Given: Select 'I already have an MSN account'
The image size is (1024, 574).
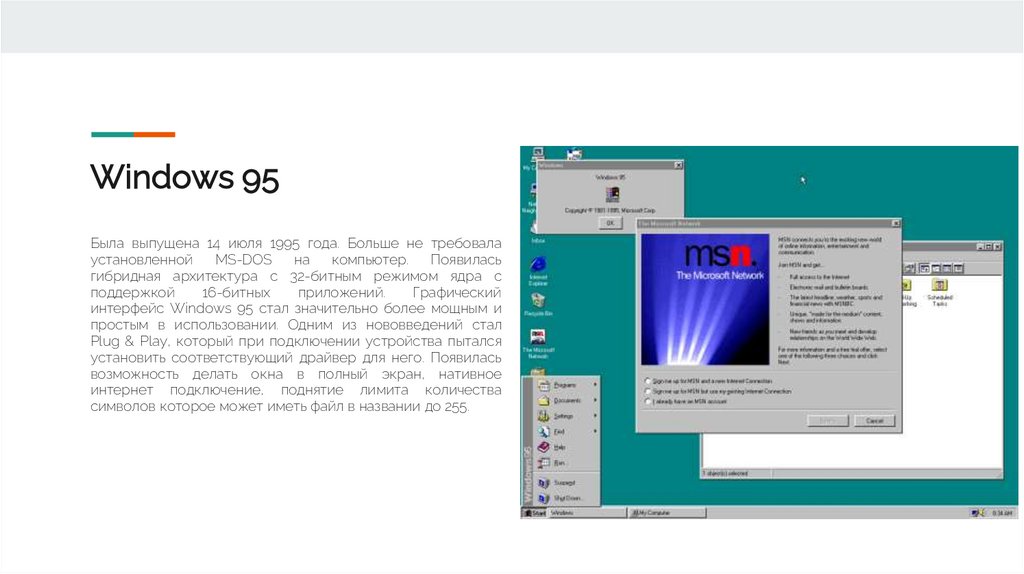Looking at the screenshot, I should 685,402.
